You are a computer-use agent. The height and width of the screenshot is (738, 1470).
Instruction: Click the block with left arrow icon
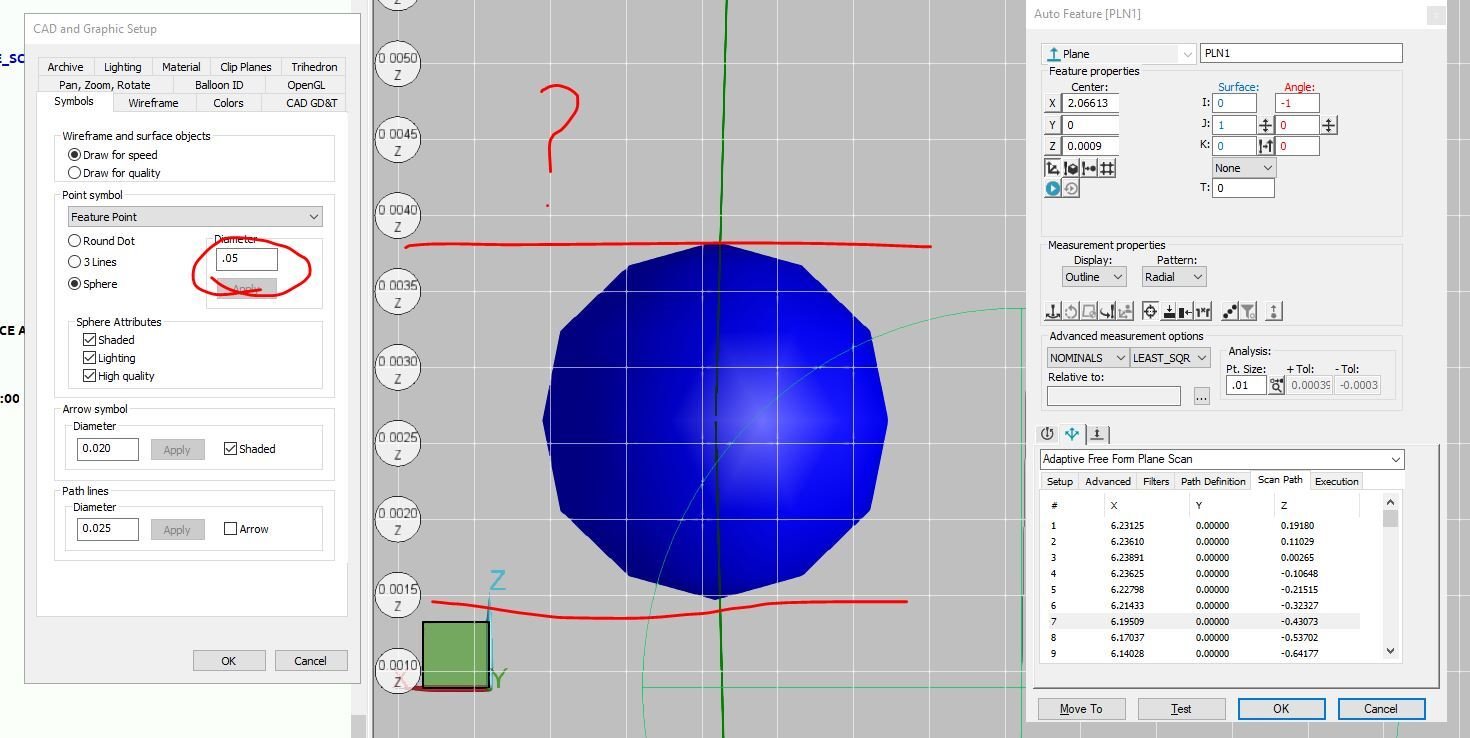[1186, 312]
